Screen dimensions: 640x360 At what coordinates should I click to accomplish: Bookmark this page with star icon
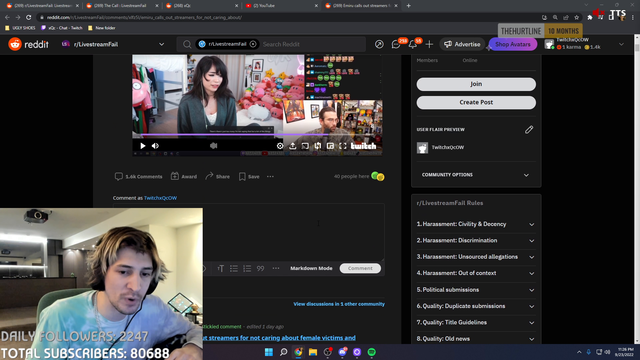(577, 18)
